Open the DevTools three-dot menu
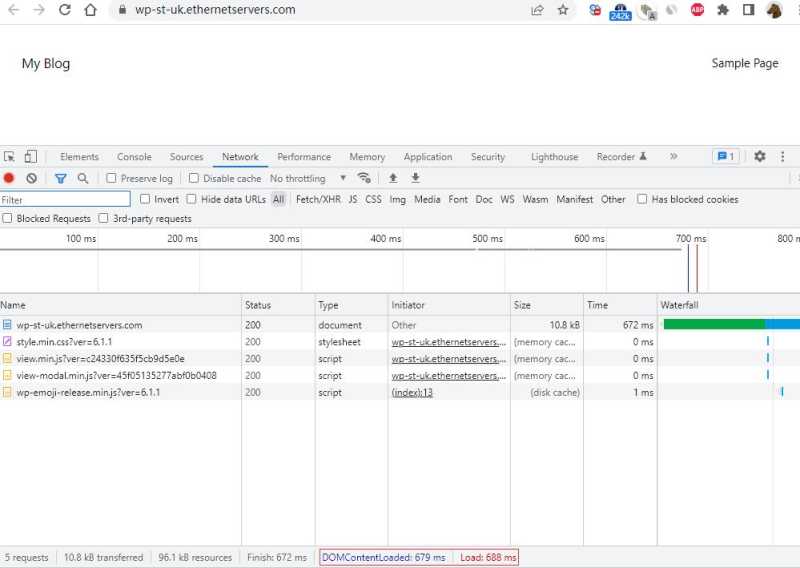This screenshot has width=800, height=568. click(x=783, y=156)
